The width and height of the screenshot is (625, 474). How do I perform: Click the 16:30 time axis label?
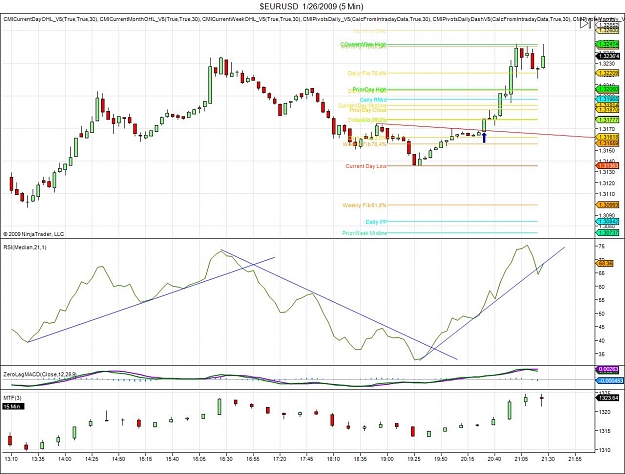(226, 459)
